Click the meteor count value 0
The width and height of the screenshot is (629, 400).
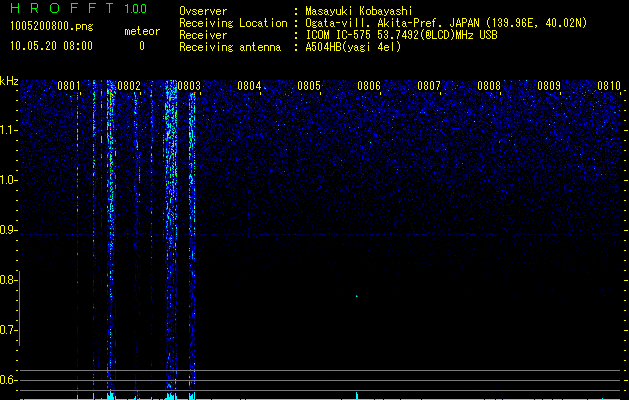click(142, 46)
